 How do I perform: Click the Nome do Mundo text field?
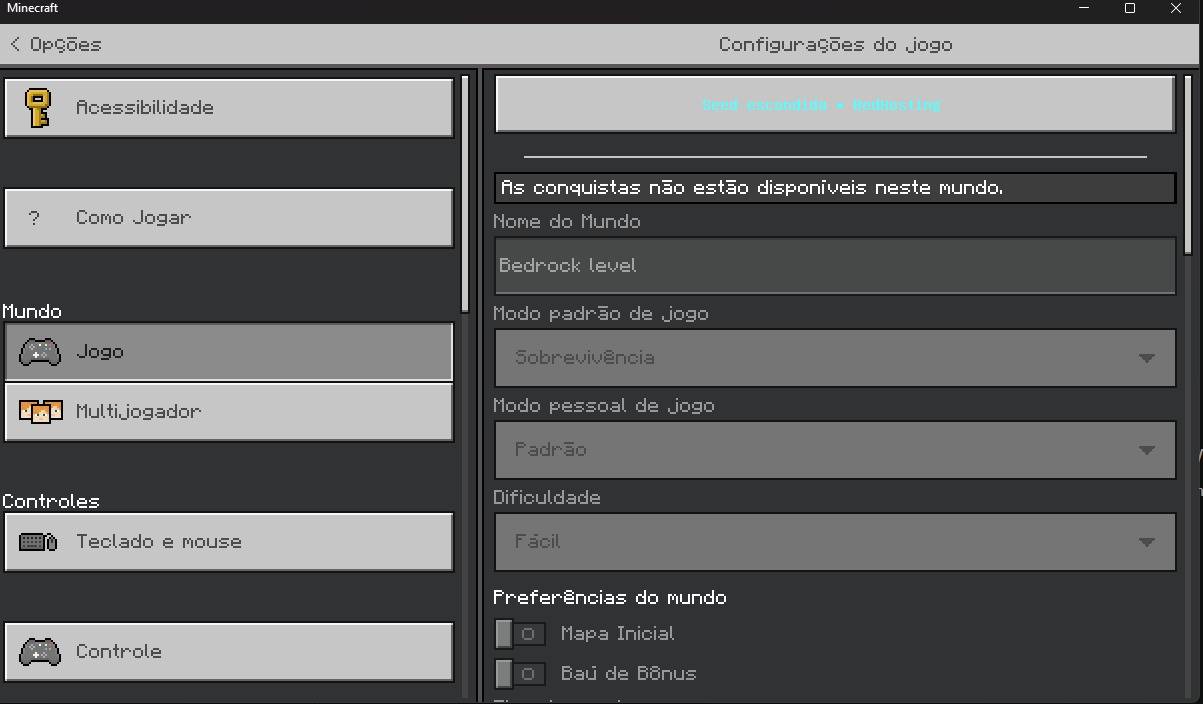click(834, 265)
